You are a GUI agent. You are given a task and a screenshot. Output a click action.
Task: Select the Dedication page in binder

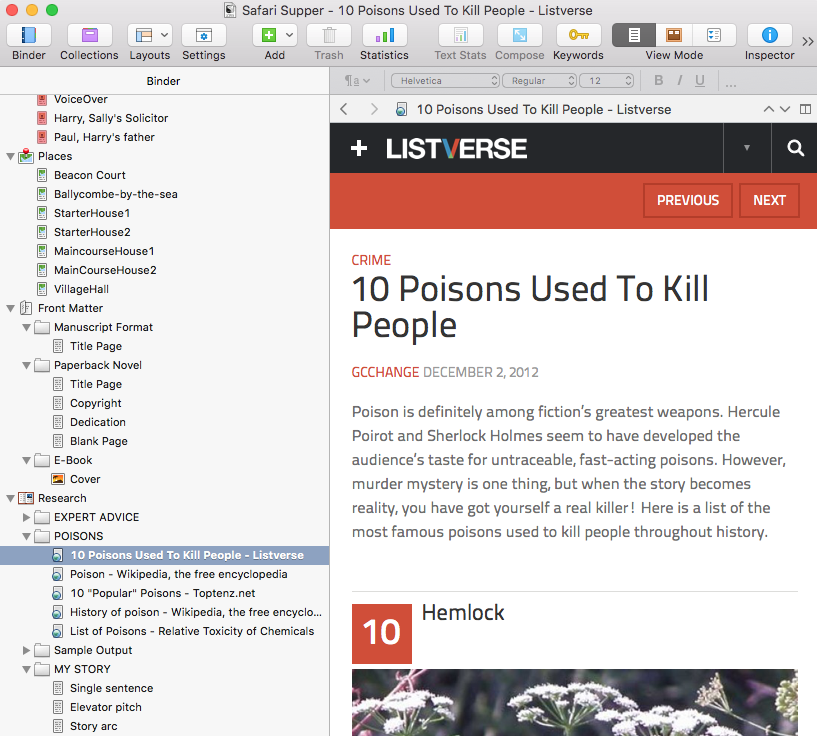[x=98, y=422]
